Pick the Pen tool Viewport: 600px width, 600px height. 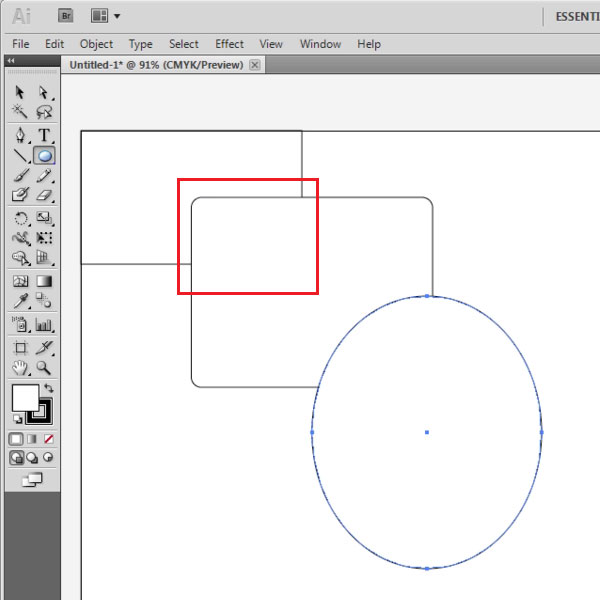click(20, 135)
